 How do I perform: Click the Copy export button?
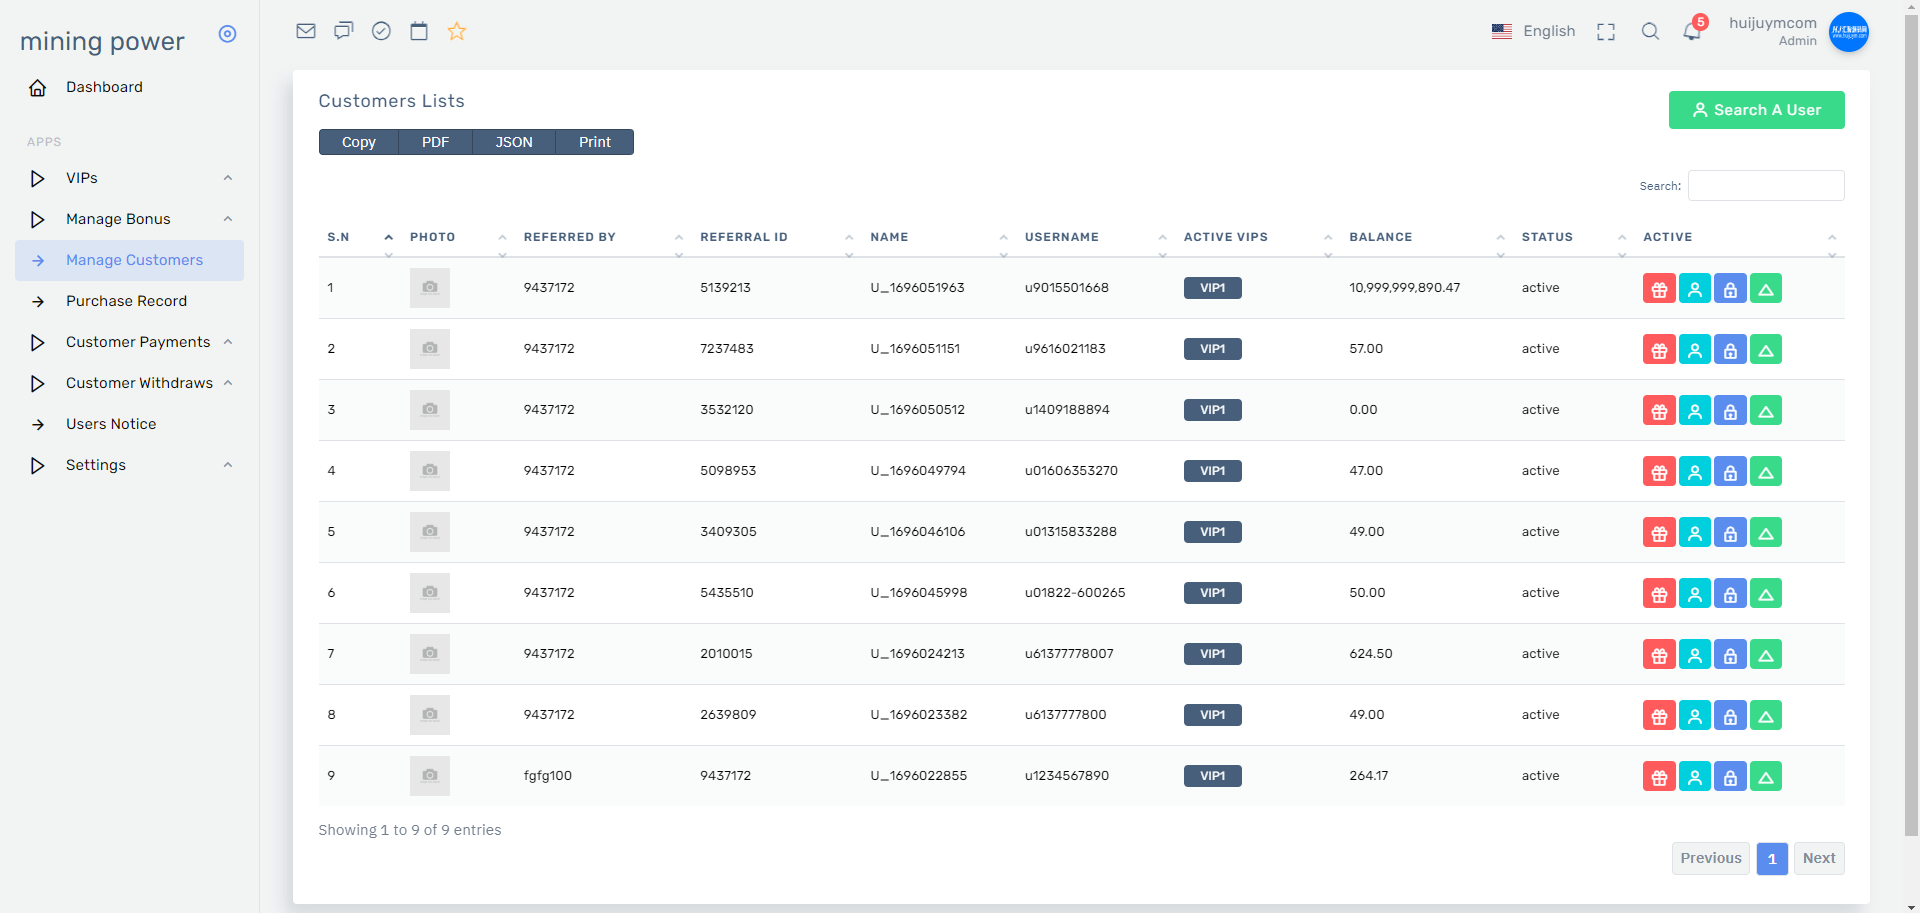click(358, 142)
